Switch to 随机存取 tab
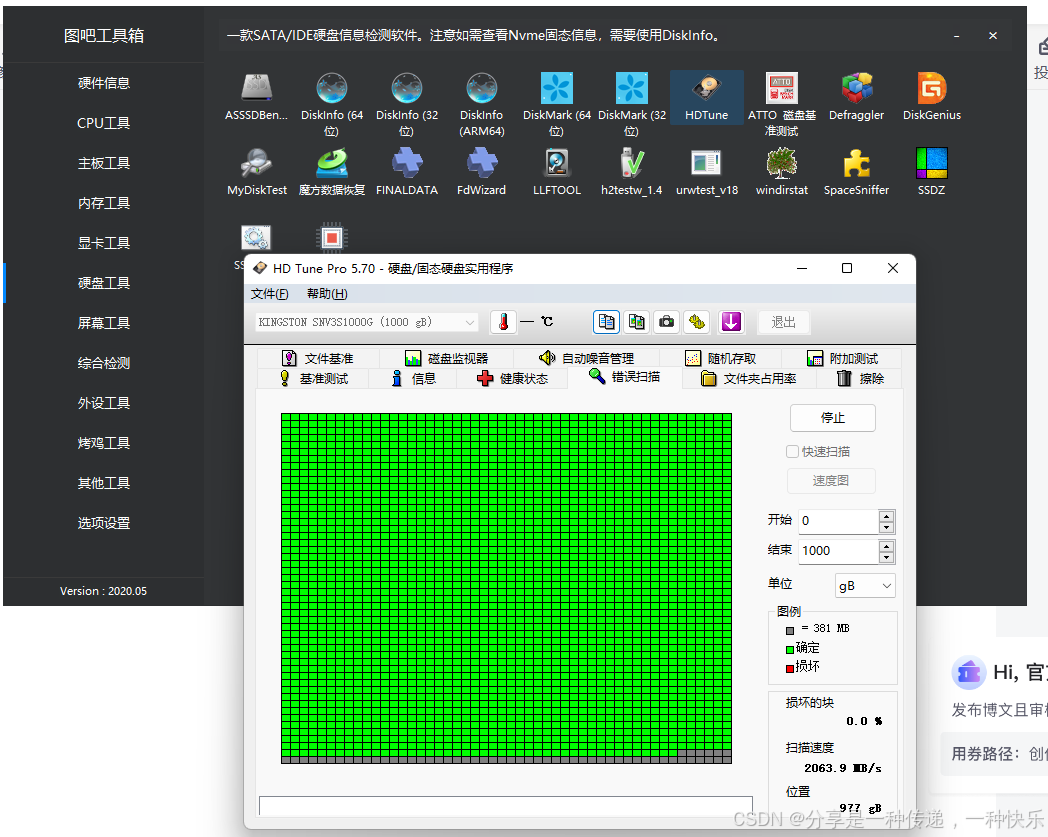 720,358
